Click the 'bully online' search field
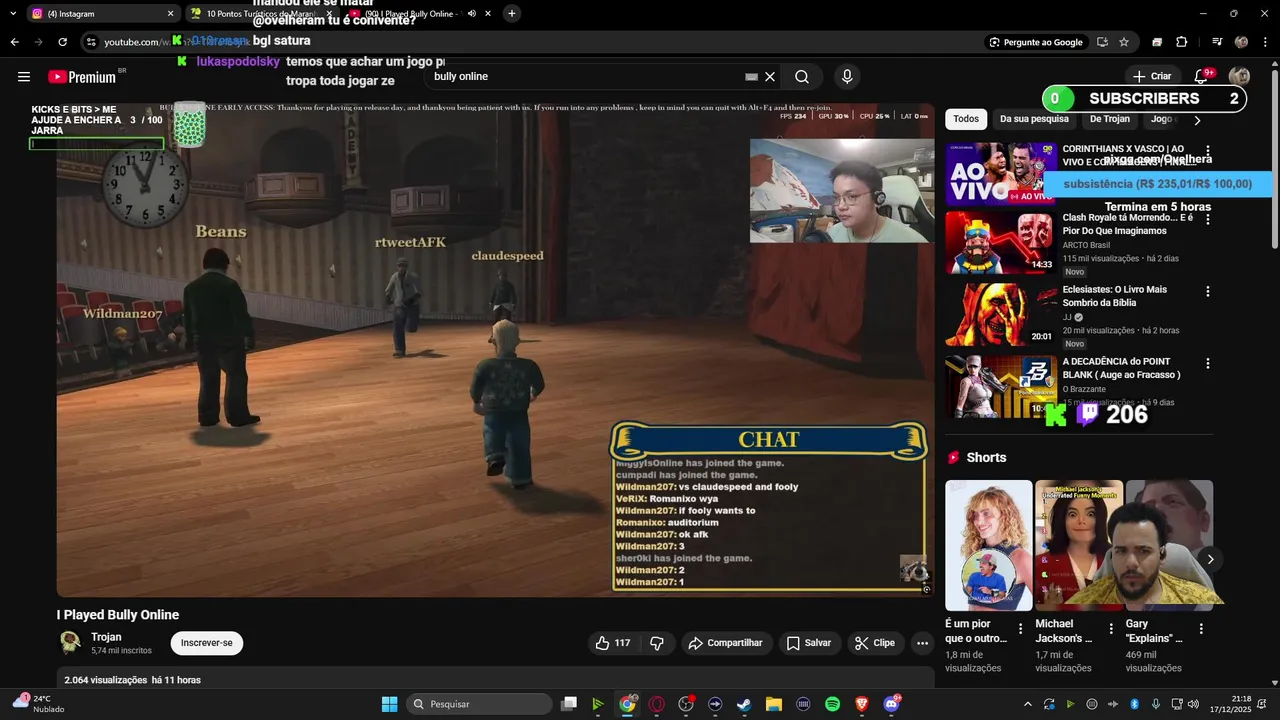The image size is (1280, 720). (x=585, y=77)
